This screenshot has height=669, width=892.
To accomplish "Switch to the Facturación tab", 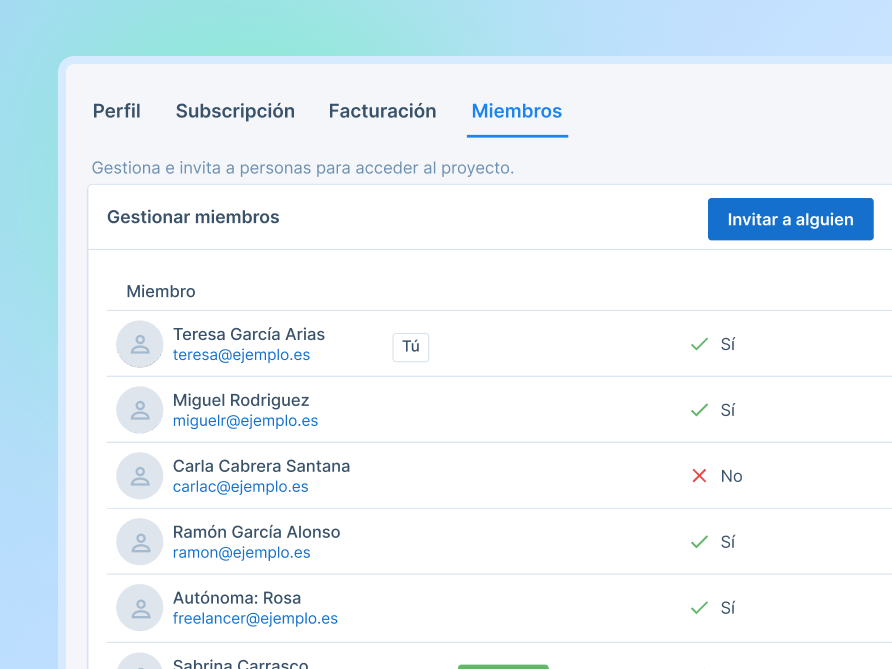I will pos(382,111).
